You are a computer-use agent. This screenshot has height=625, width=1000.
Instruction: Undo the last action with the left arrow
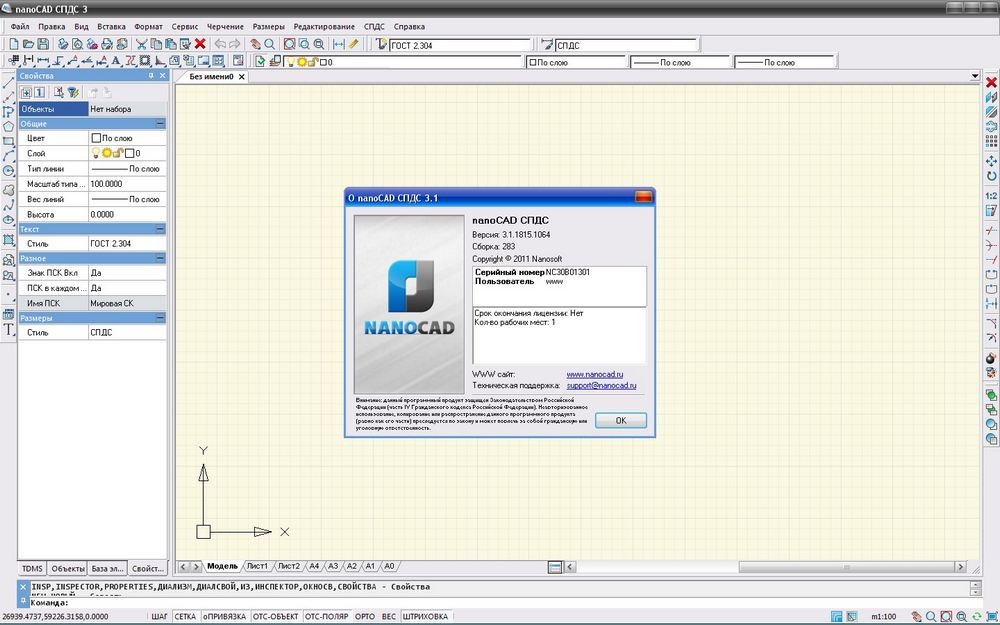(x=220, y=44)
